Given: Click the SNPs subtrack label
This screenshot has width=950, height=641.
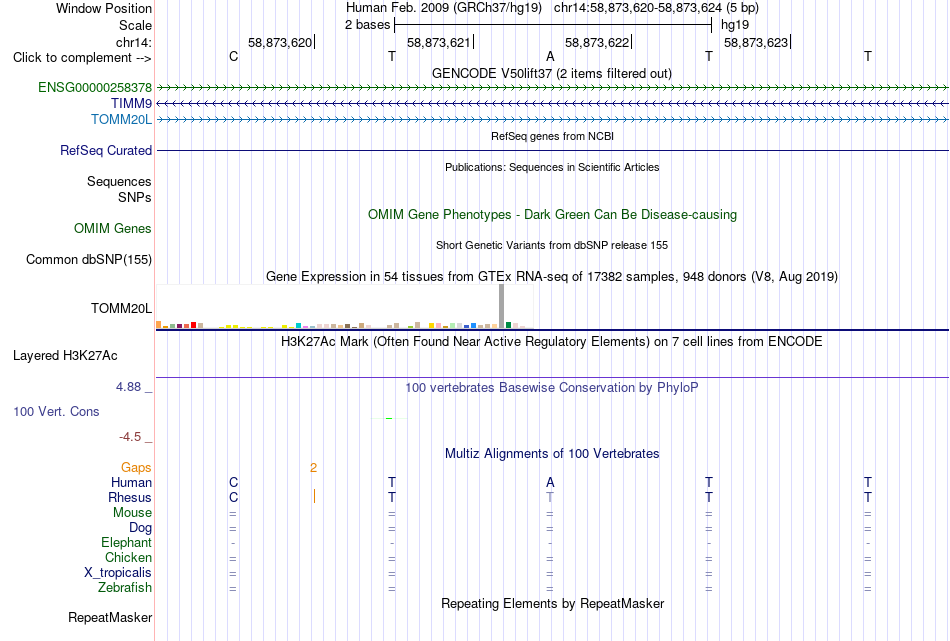Looking at the screenshot, I should (x=135, y=198).
